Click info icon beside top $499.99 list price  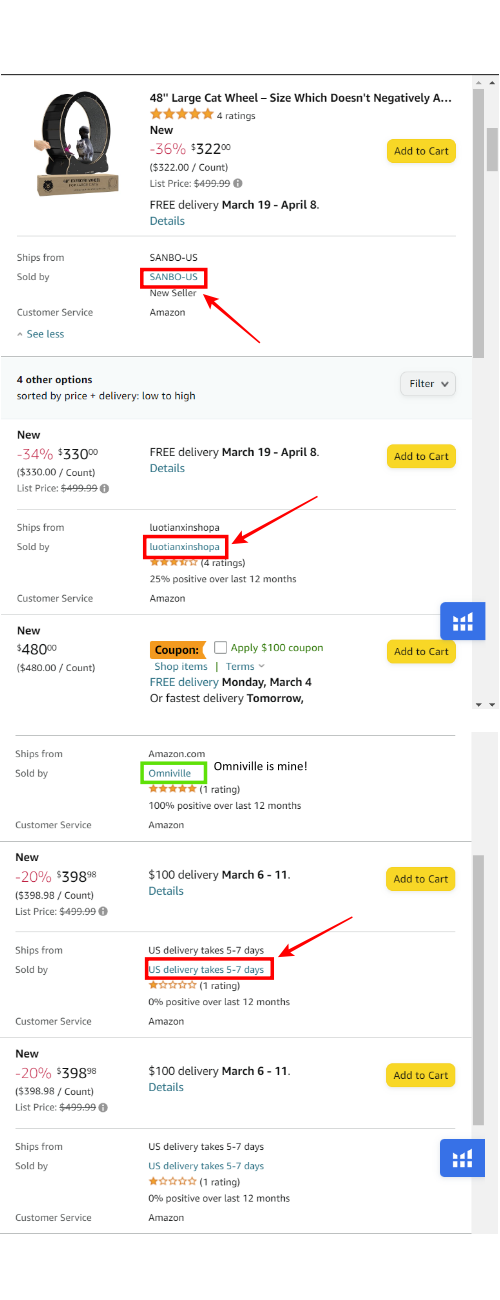(x=237, y=183)
